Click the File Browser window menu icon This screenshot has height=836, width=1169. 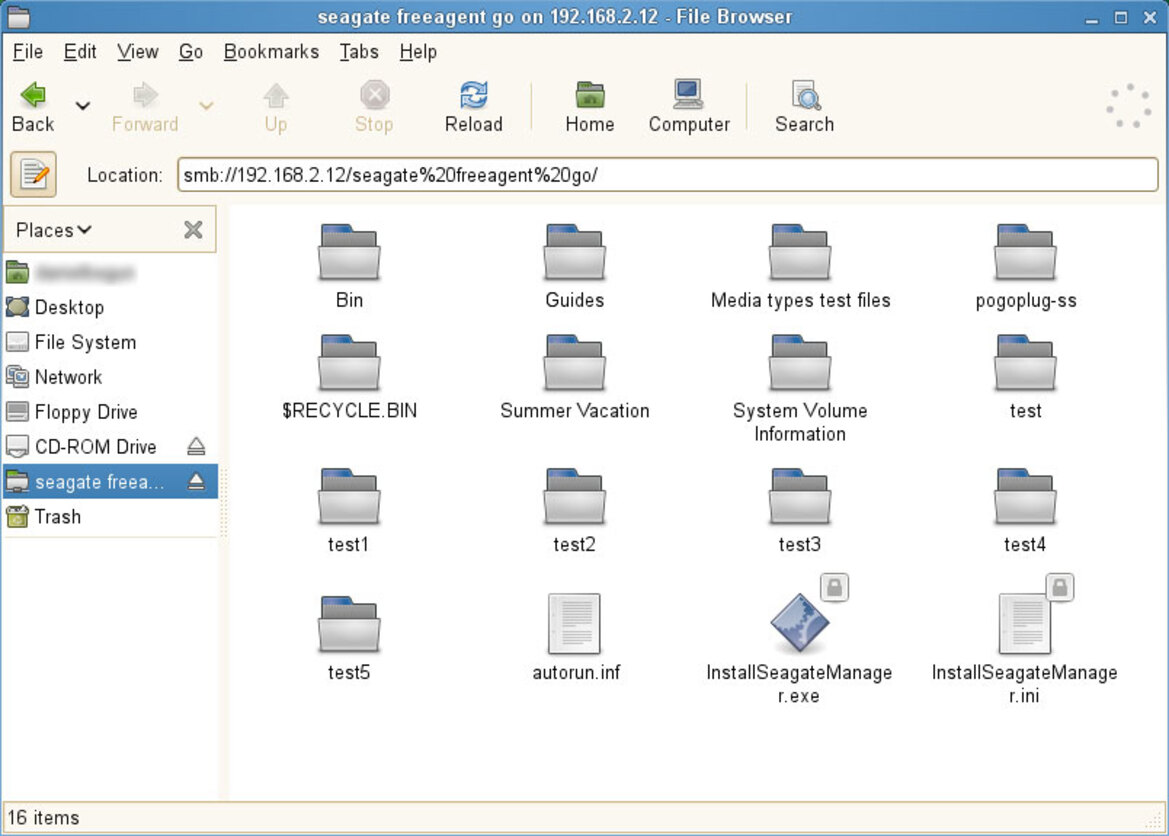point(19,16)
